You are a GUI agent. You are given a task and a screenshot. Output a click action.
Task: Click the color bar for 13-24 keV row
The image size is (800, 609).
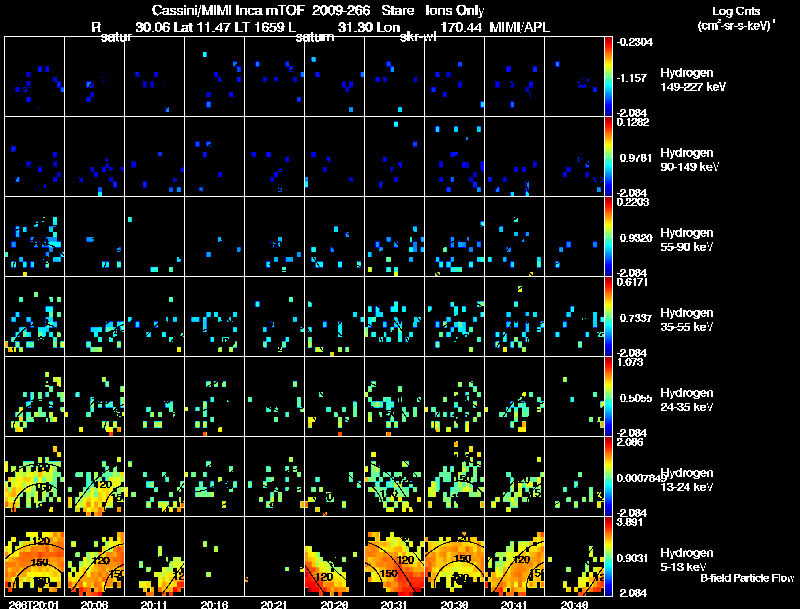[608, 477]
